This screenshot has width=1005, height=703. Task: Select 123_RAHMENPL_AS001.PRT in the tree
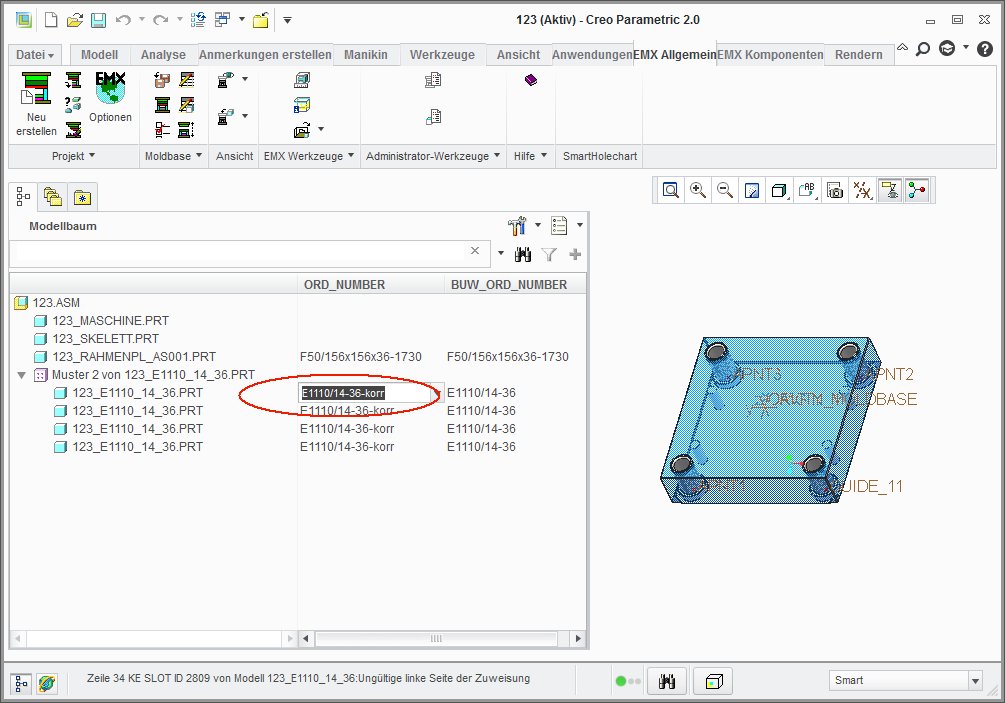(134, 356)
